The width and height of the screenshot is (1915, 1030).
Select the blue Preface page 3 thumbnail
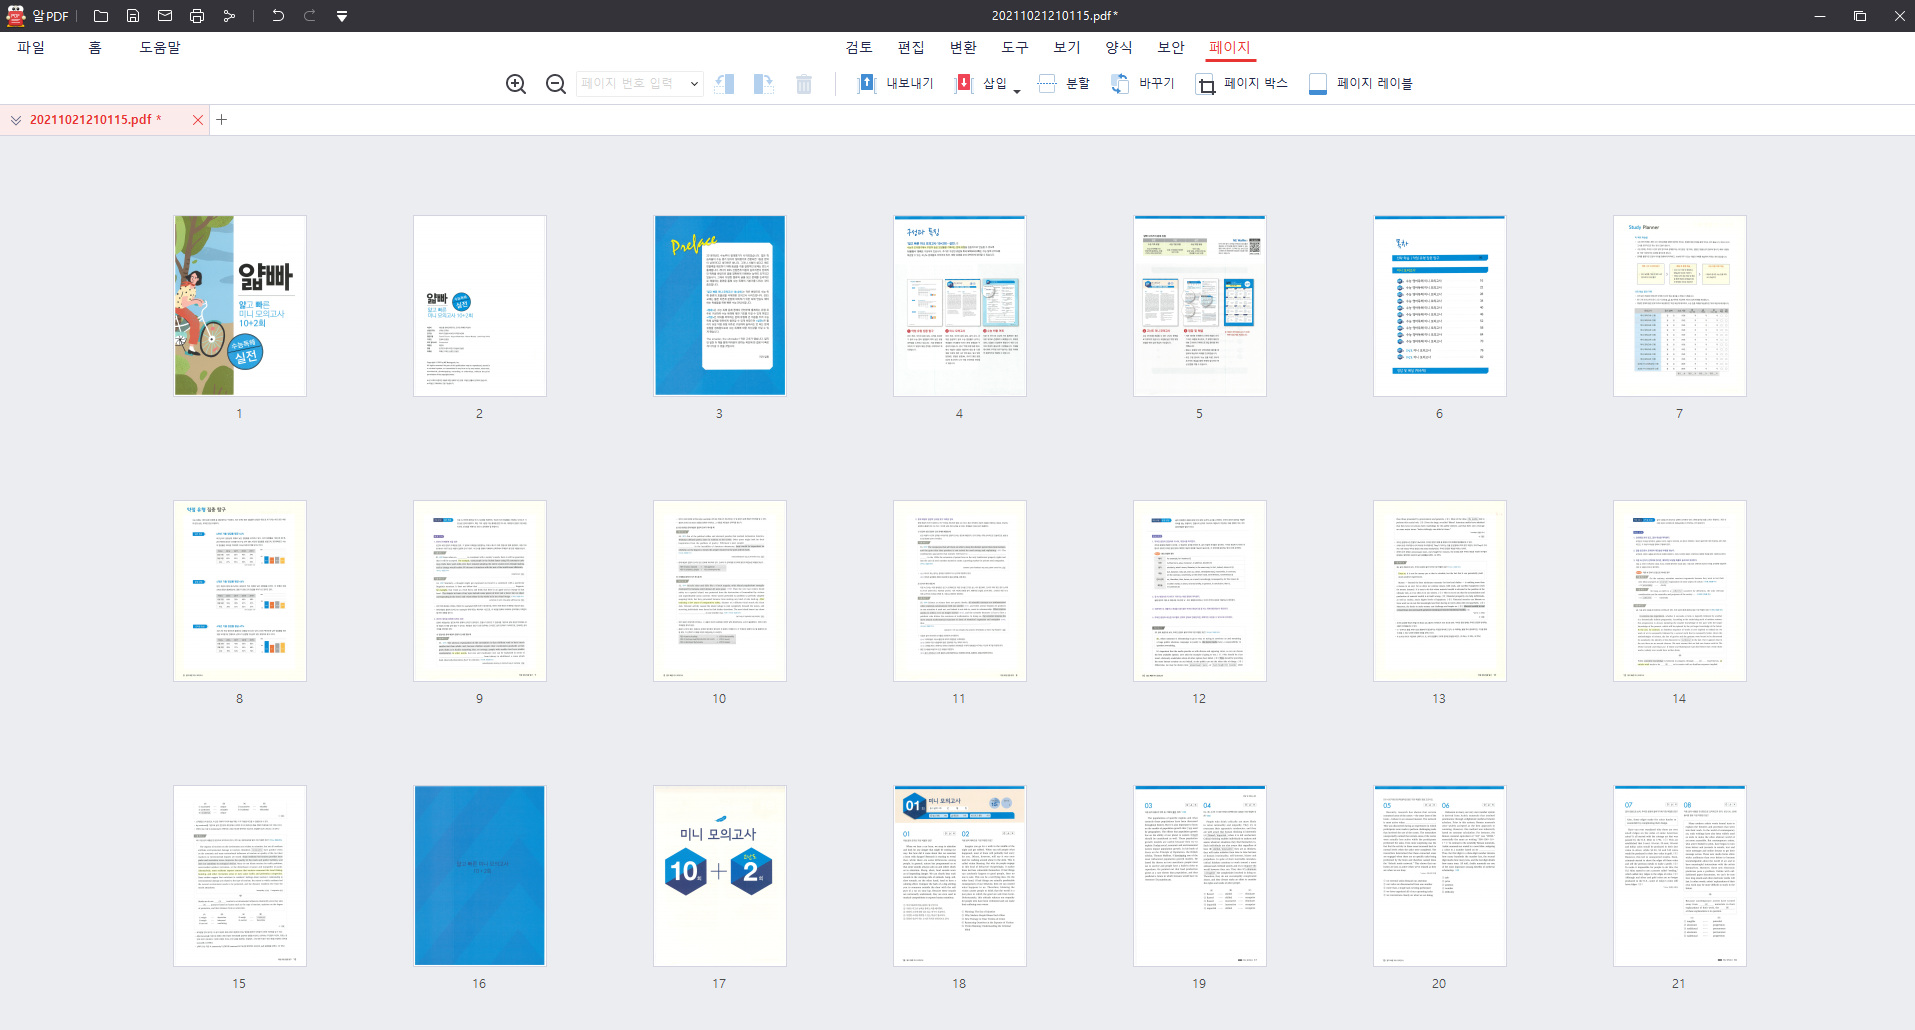pyautogui.click(x=720, y=306)
